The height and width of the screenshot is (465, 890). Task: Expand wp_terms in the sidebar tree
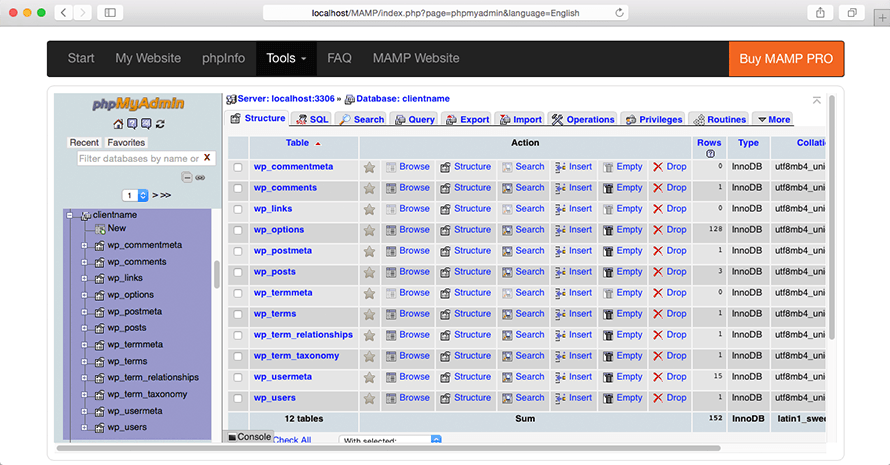point(84,362)
